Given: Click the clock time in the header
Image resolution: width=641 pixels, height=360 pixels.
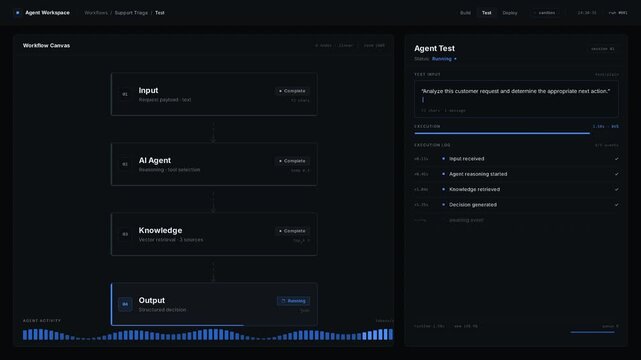Looking at the screenshot, I should 587,13.
